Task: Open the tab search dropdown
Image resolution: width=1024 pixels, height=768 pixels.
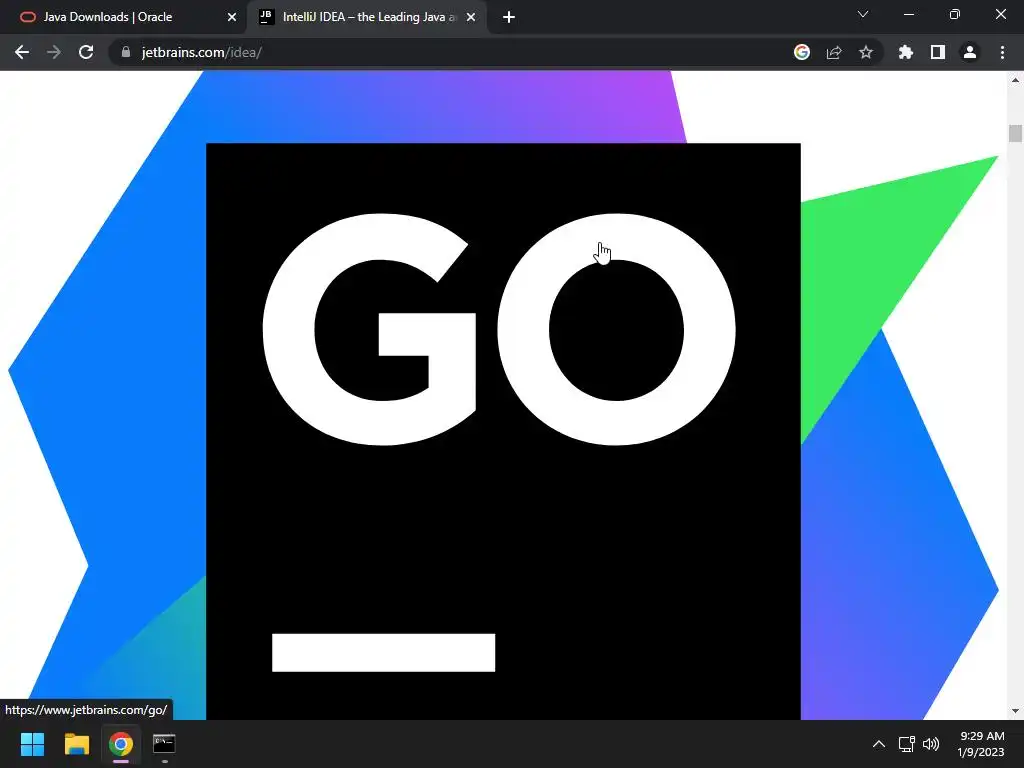Action: coord(863,14)
